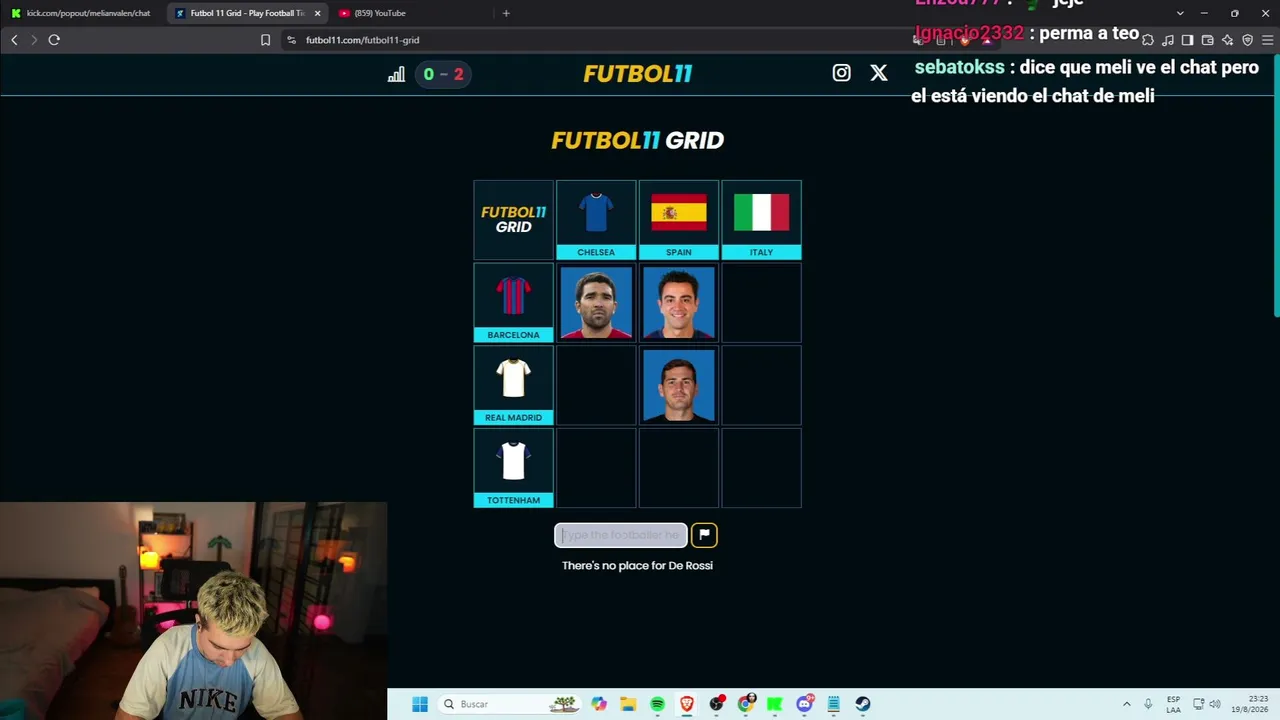Open the Brave Wallet icon
1280x720 pixels.
(x=1207, y=40)
